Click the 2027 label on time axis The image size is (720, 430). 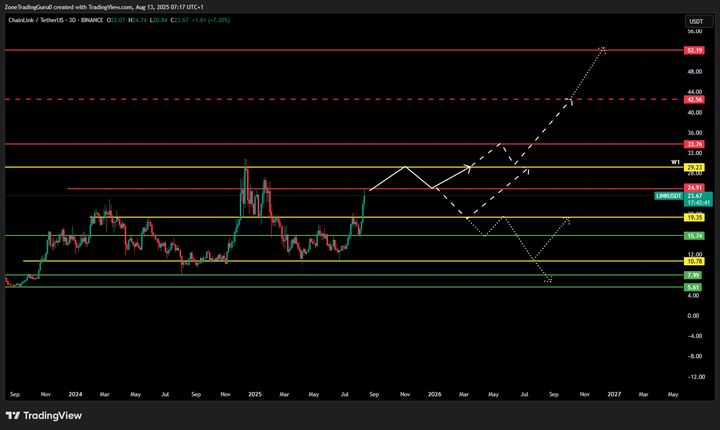[613, 395]
